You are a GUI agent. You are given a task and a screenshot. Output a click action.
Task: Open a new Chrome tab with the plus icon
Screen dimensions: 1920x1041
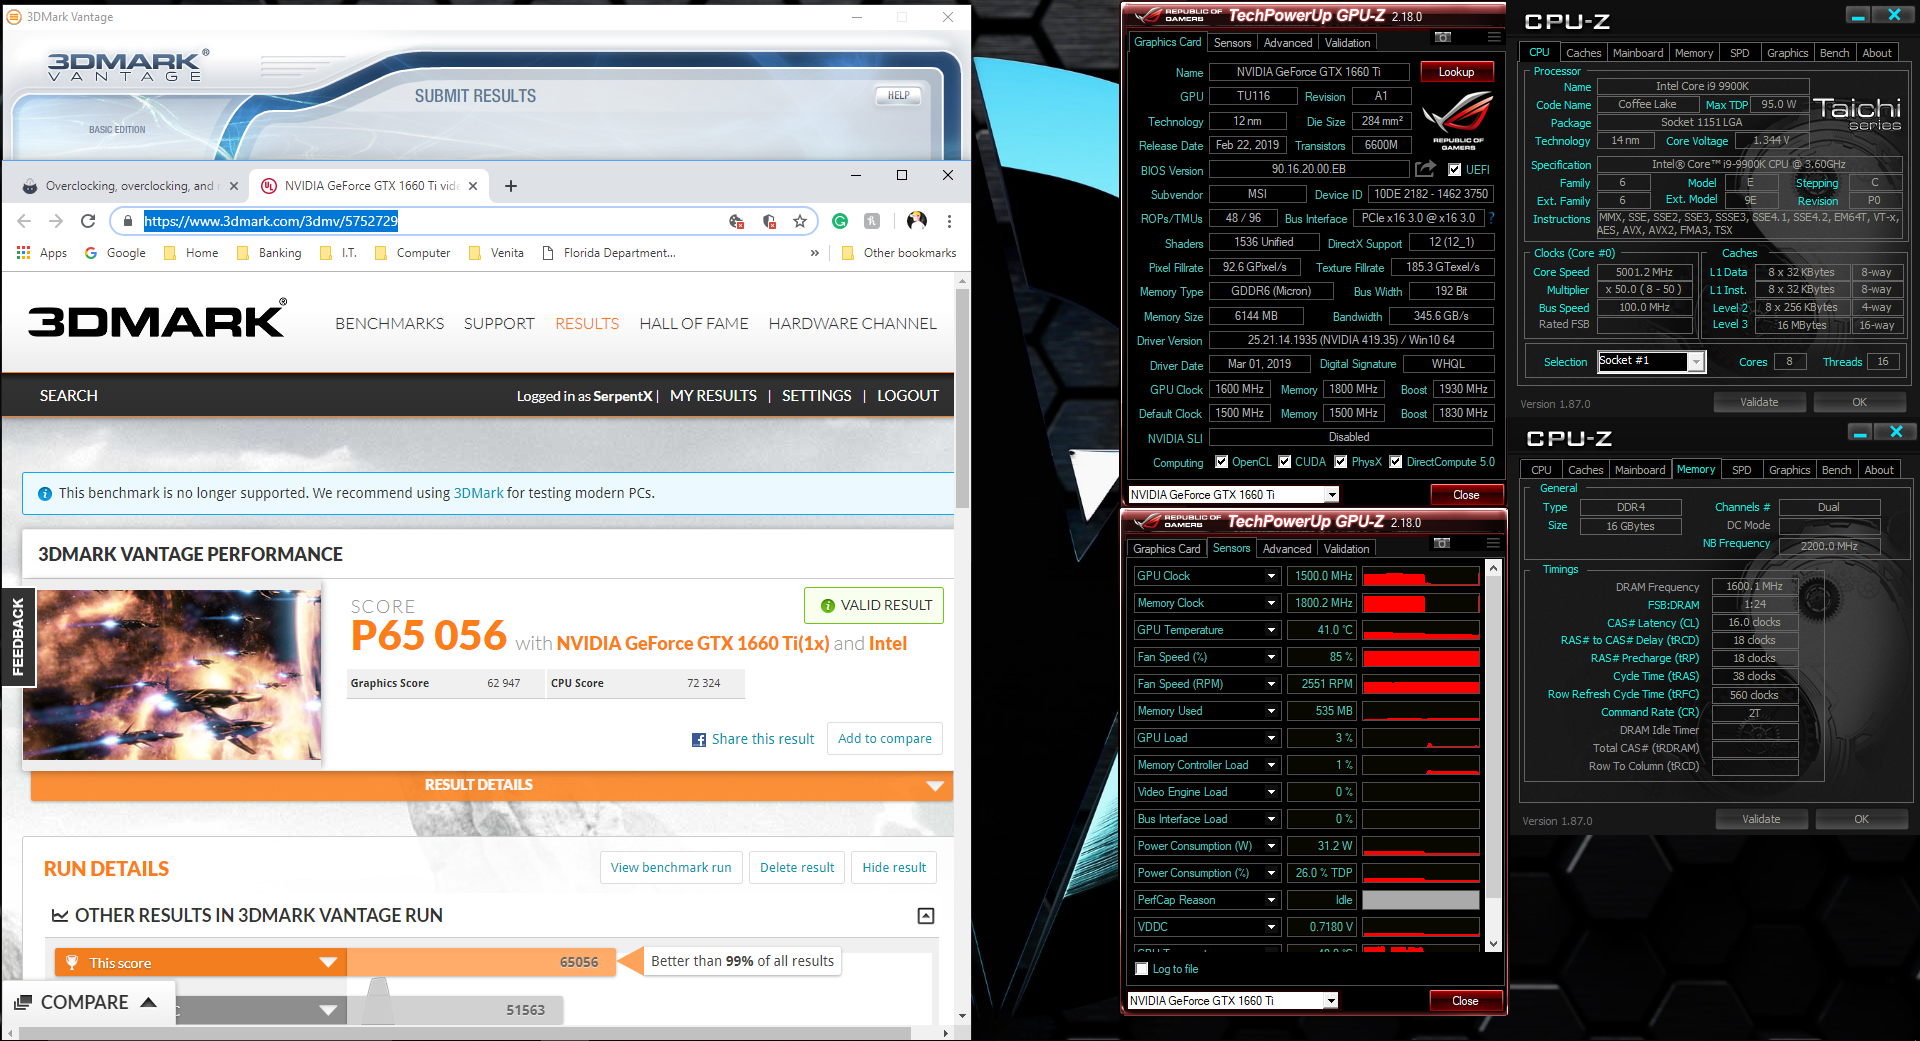(511, 186)
